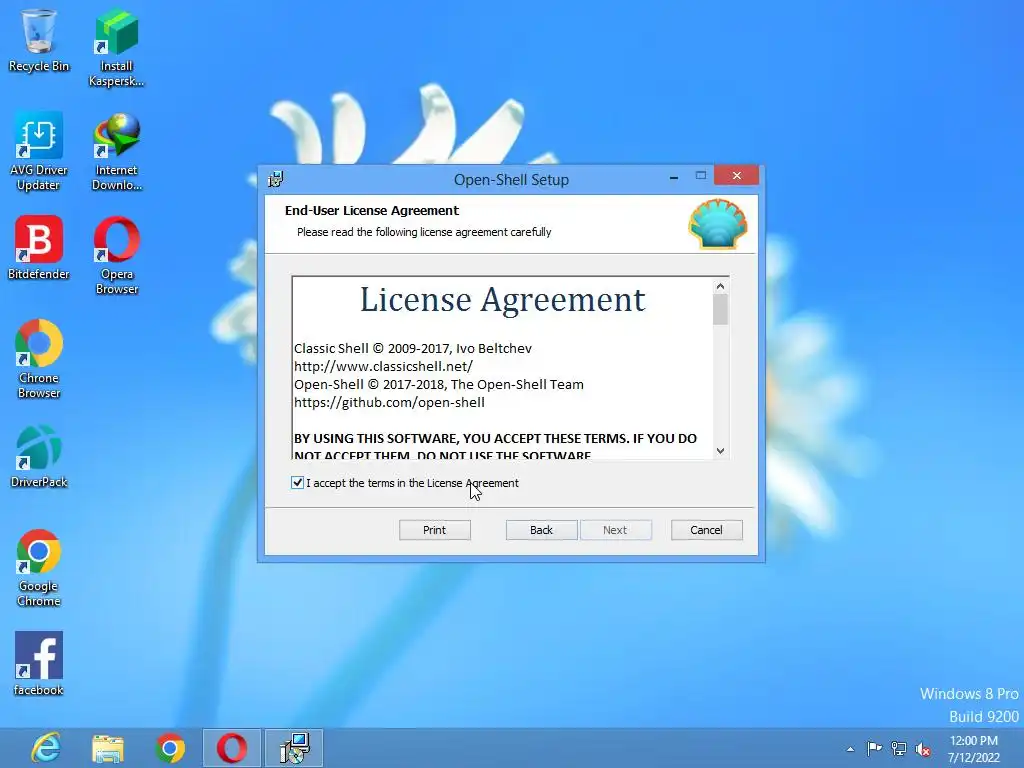Open the Action Center flag icon
Screen dimensions: 1024x768
tap(874, 748)
